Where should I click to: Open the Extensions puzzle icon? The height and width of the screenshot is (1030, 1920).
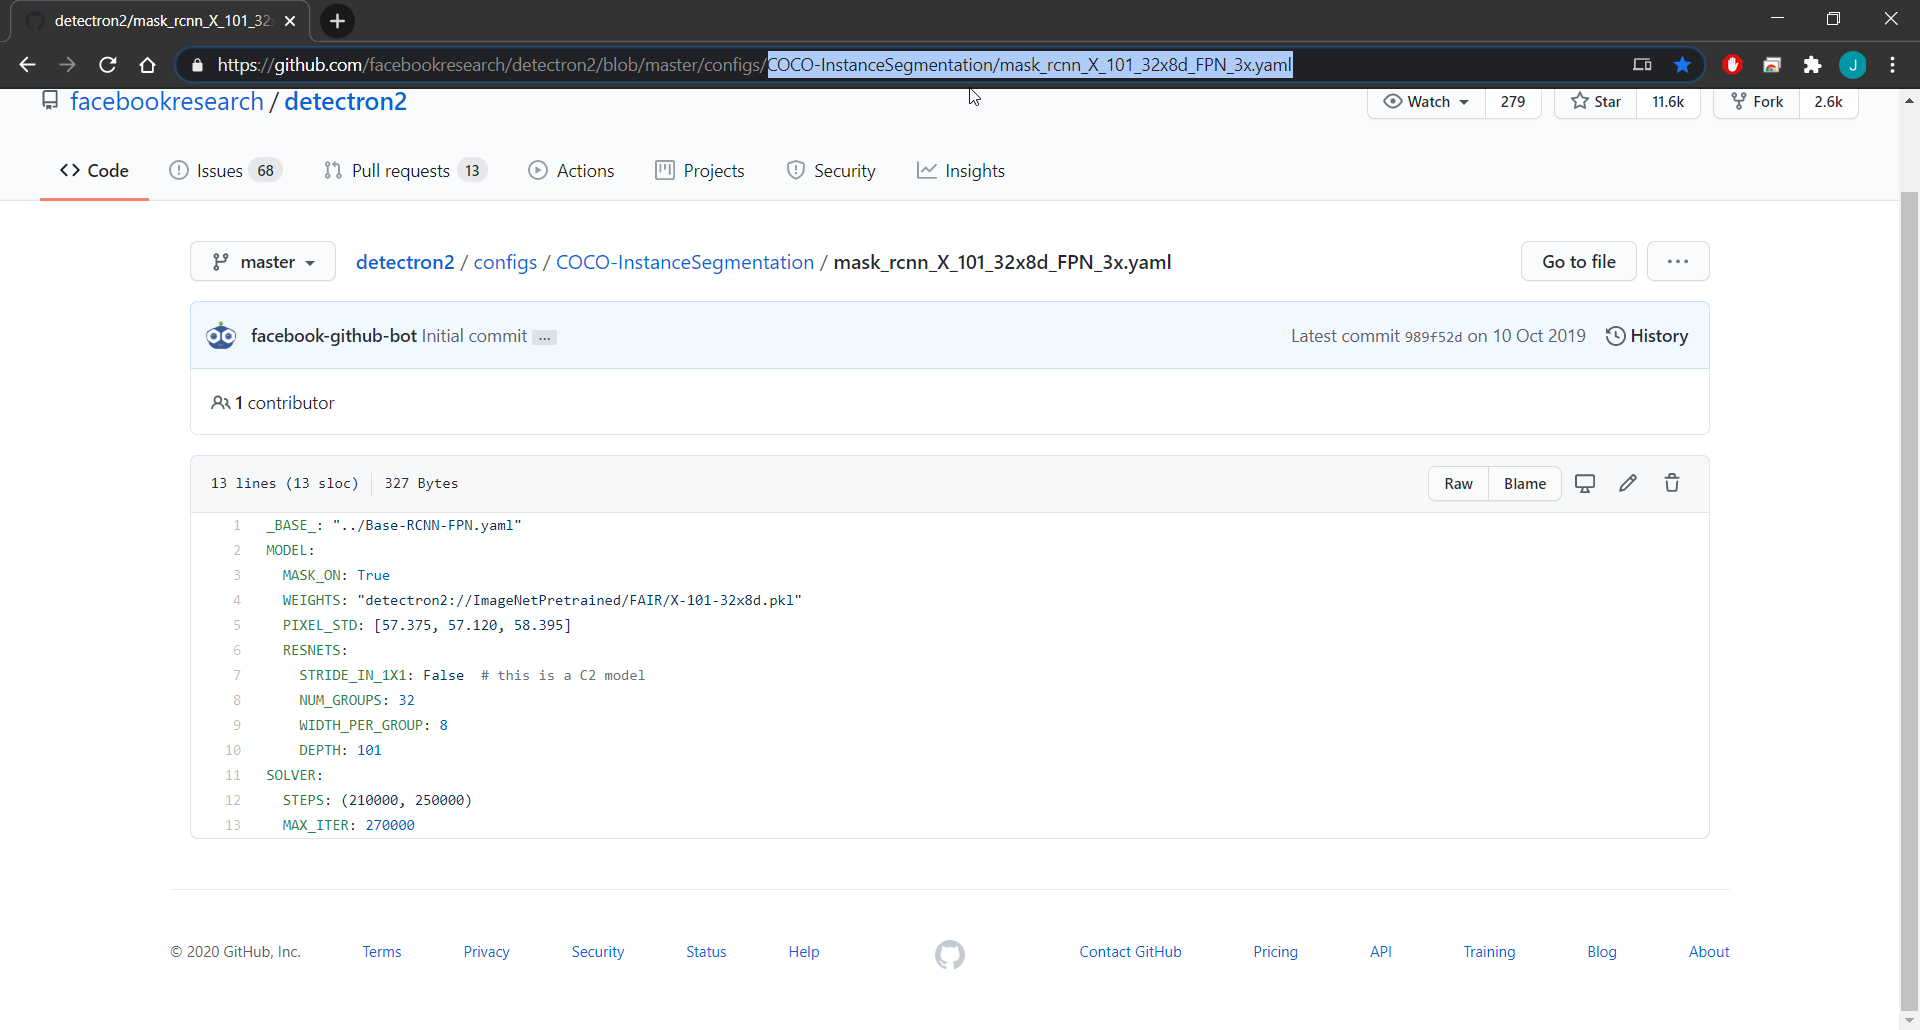[x=1812, y=65]
